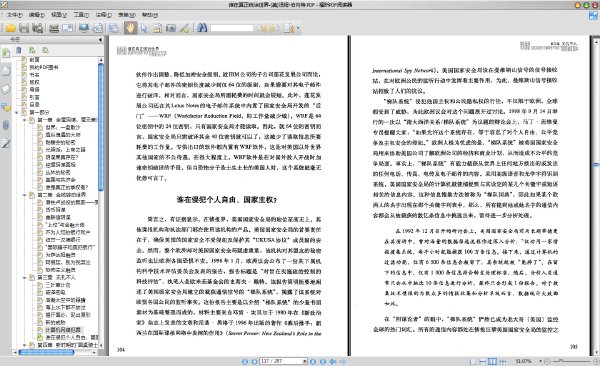
Task: Toggle facing pages layout
Action: click(x=493, y=361)
